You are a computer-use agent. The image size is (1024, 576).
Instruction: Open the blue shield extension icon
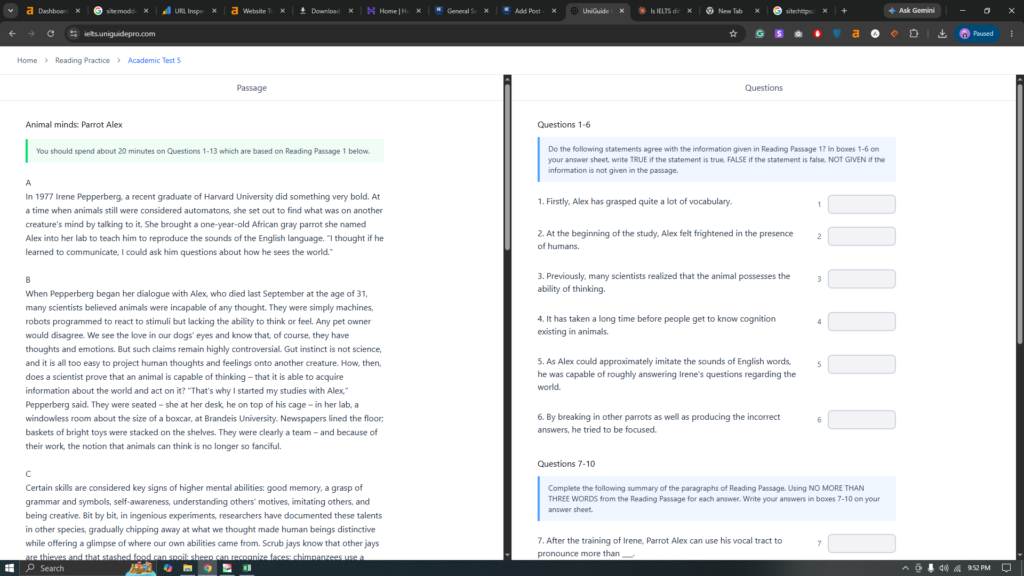point(837,33)
